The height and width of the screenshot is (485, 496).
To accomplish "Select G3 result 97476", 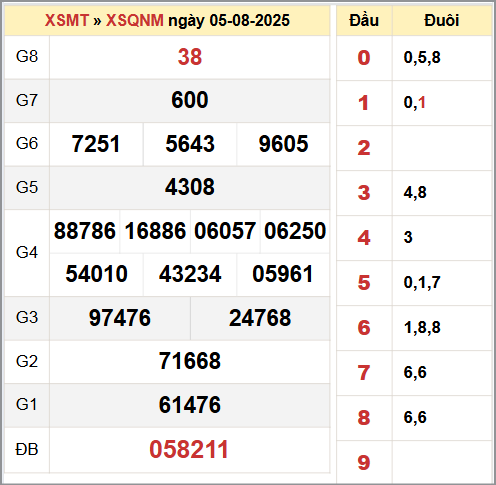I will coord(120,318).
